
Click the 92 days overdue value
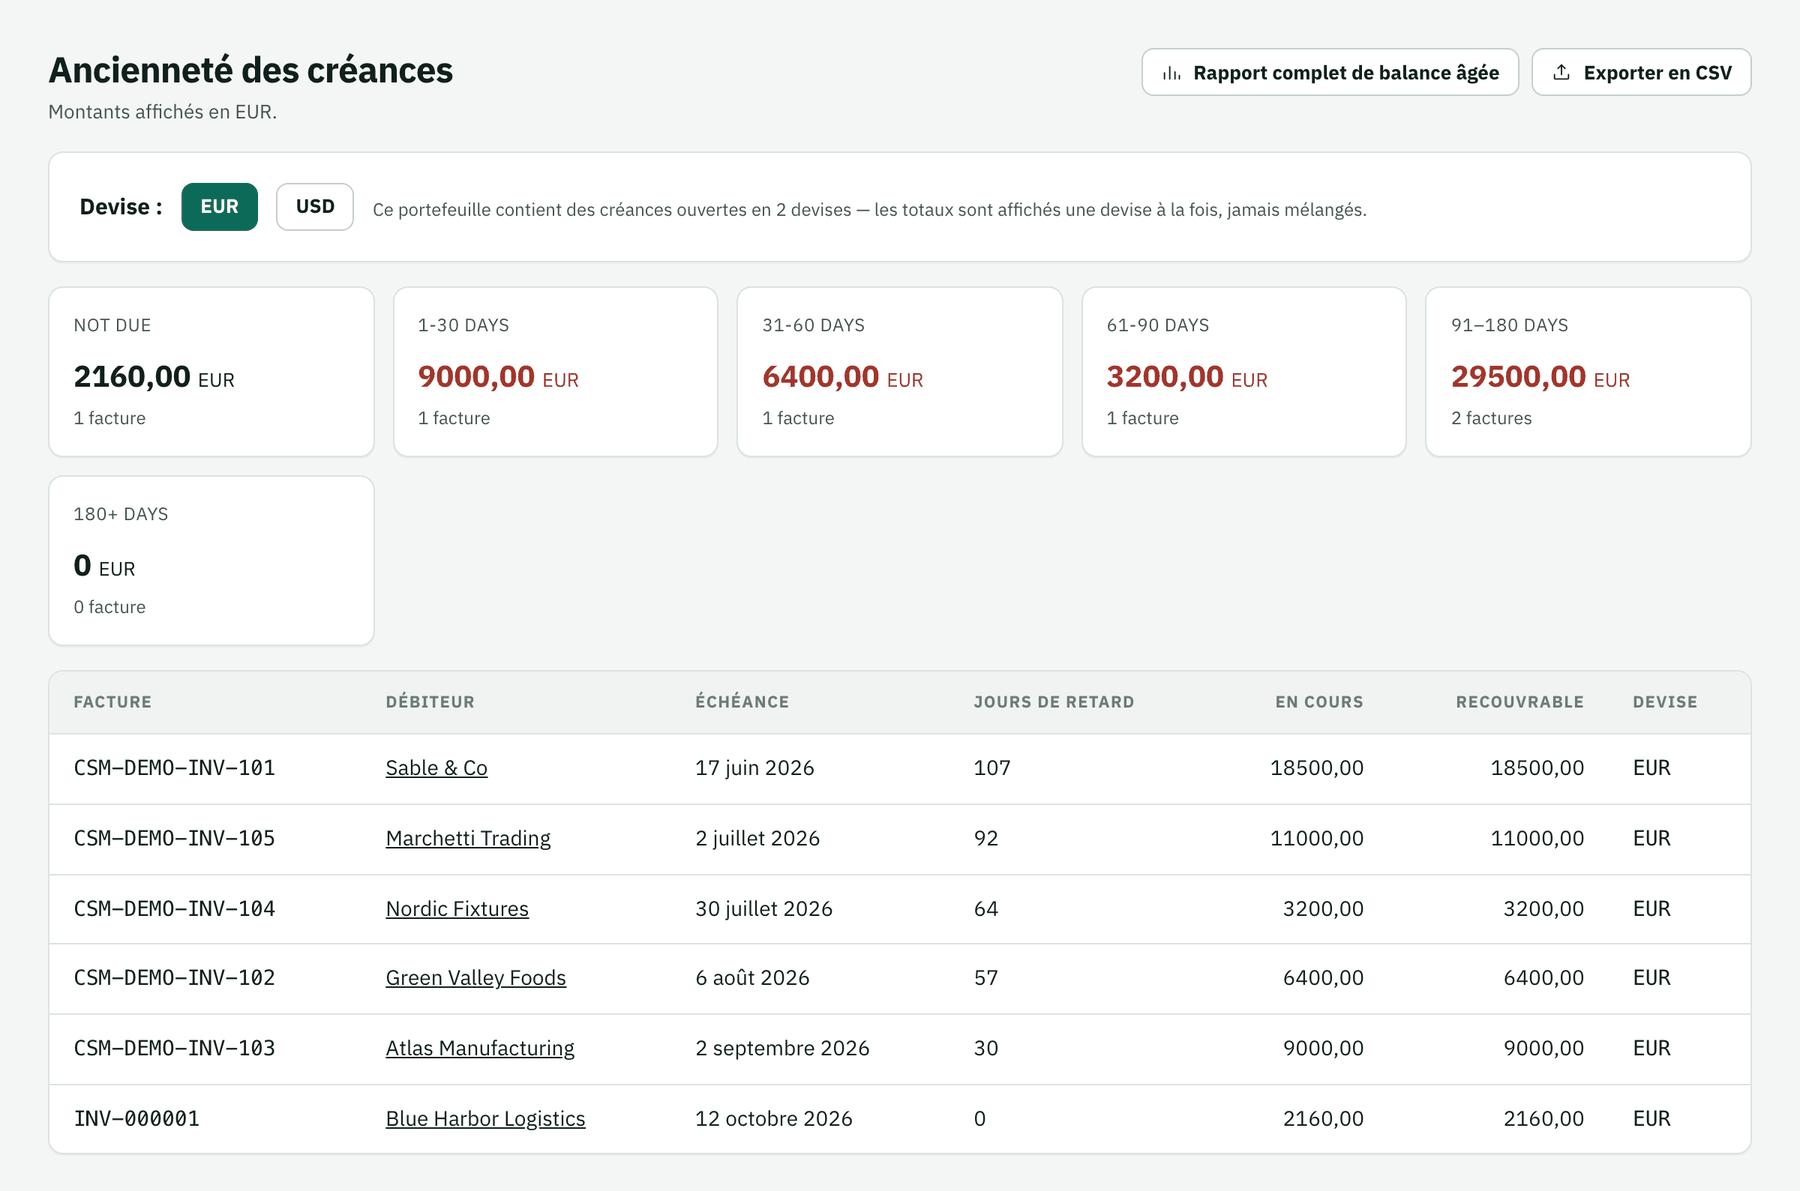point(986,838)
